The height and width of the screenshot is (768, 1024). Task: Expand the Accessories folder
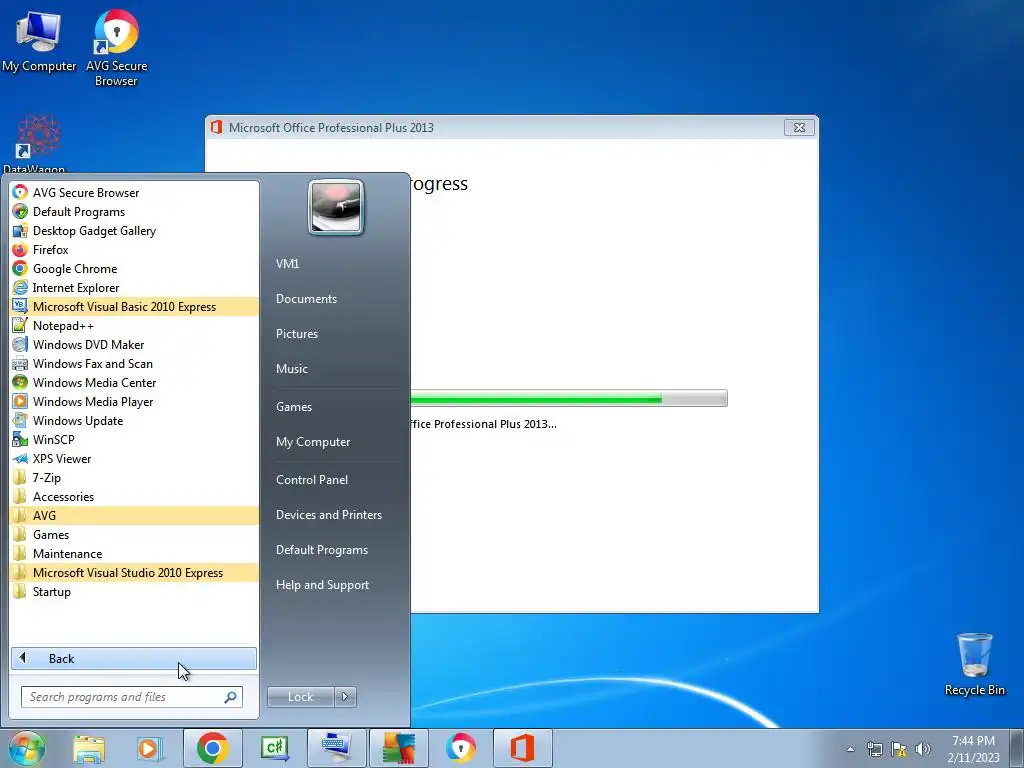[134, 496]
